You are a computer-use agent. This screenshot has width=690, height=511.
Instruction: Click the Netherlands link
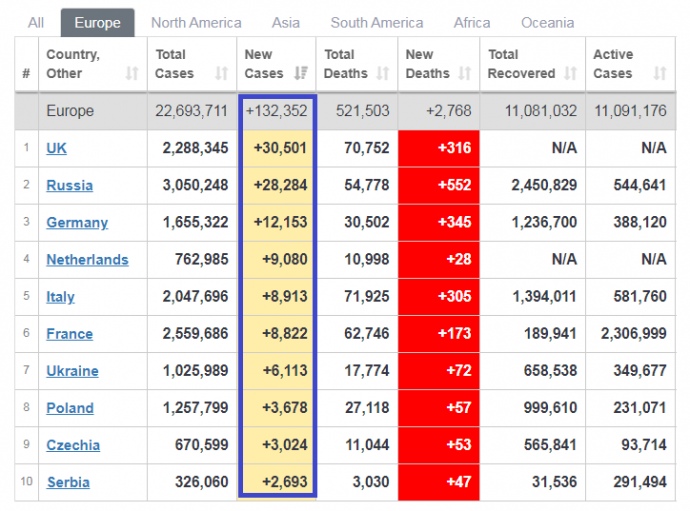click(x=87, y=259)
